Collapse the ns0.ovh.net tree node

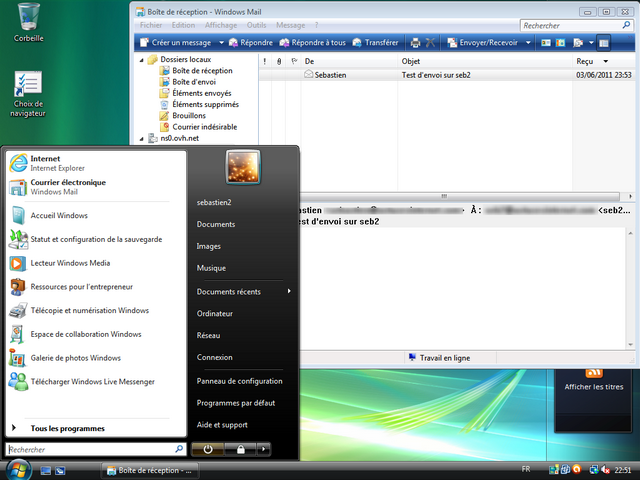(x=142, y=139)
